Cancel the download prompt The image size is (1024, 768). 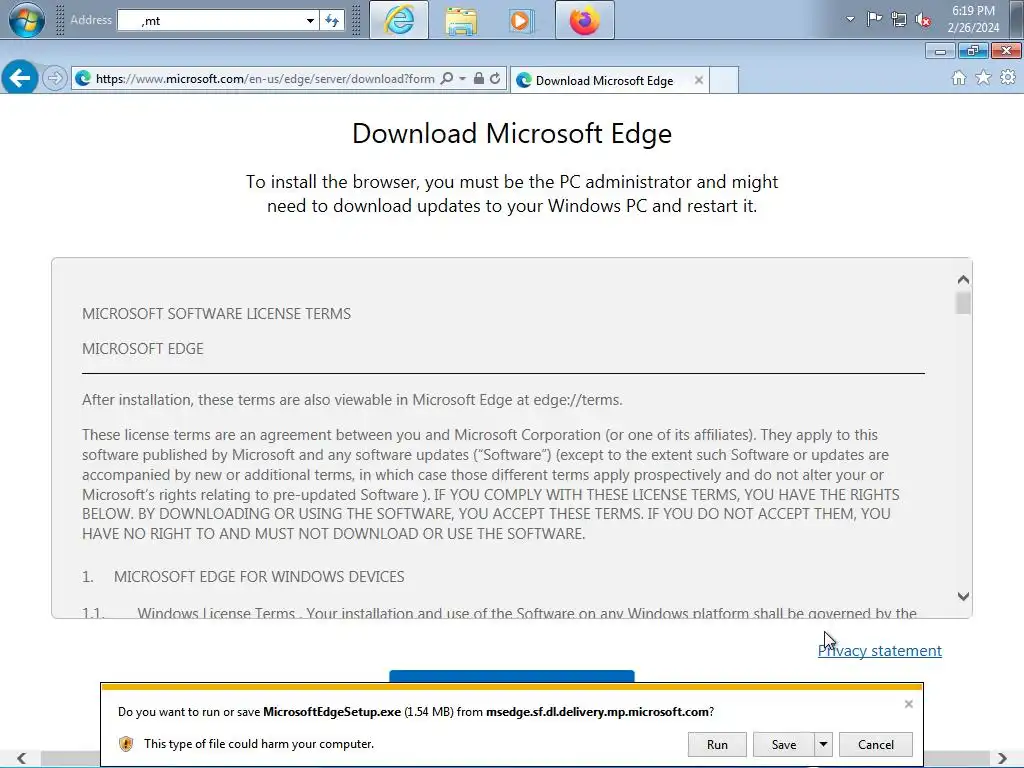coord(876,744)
